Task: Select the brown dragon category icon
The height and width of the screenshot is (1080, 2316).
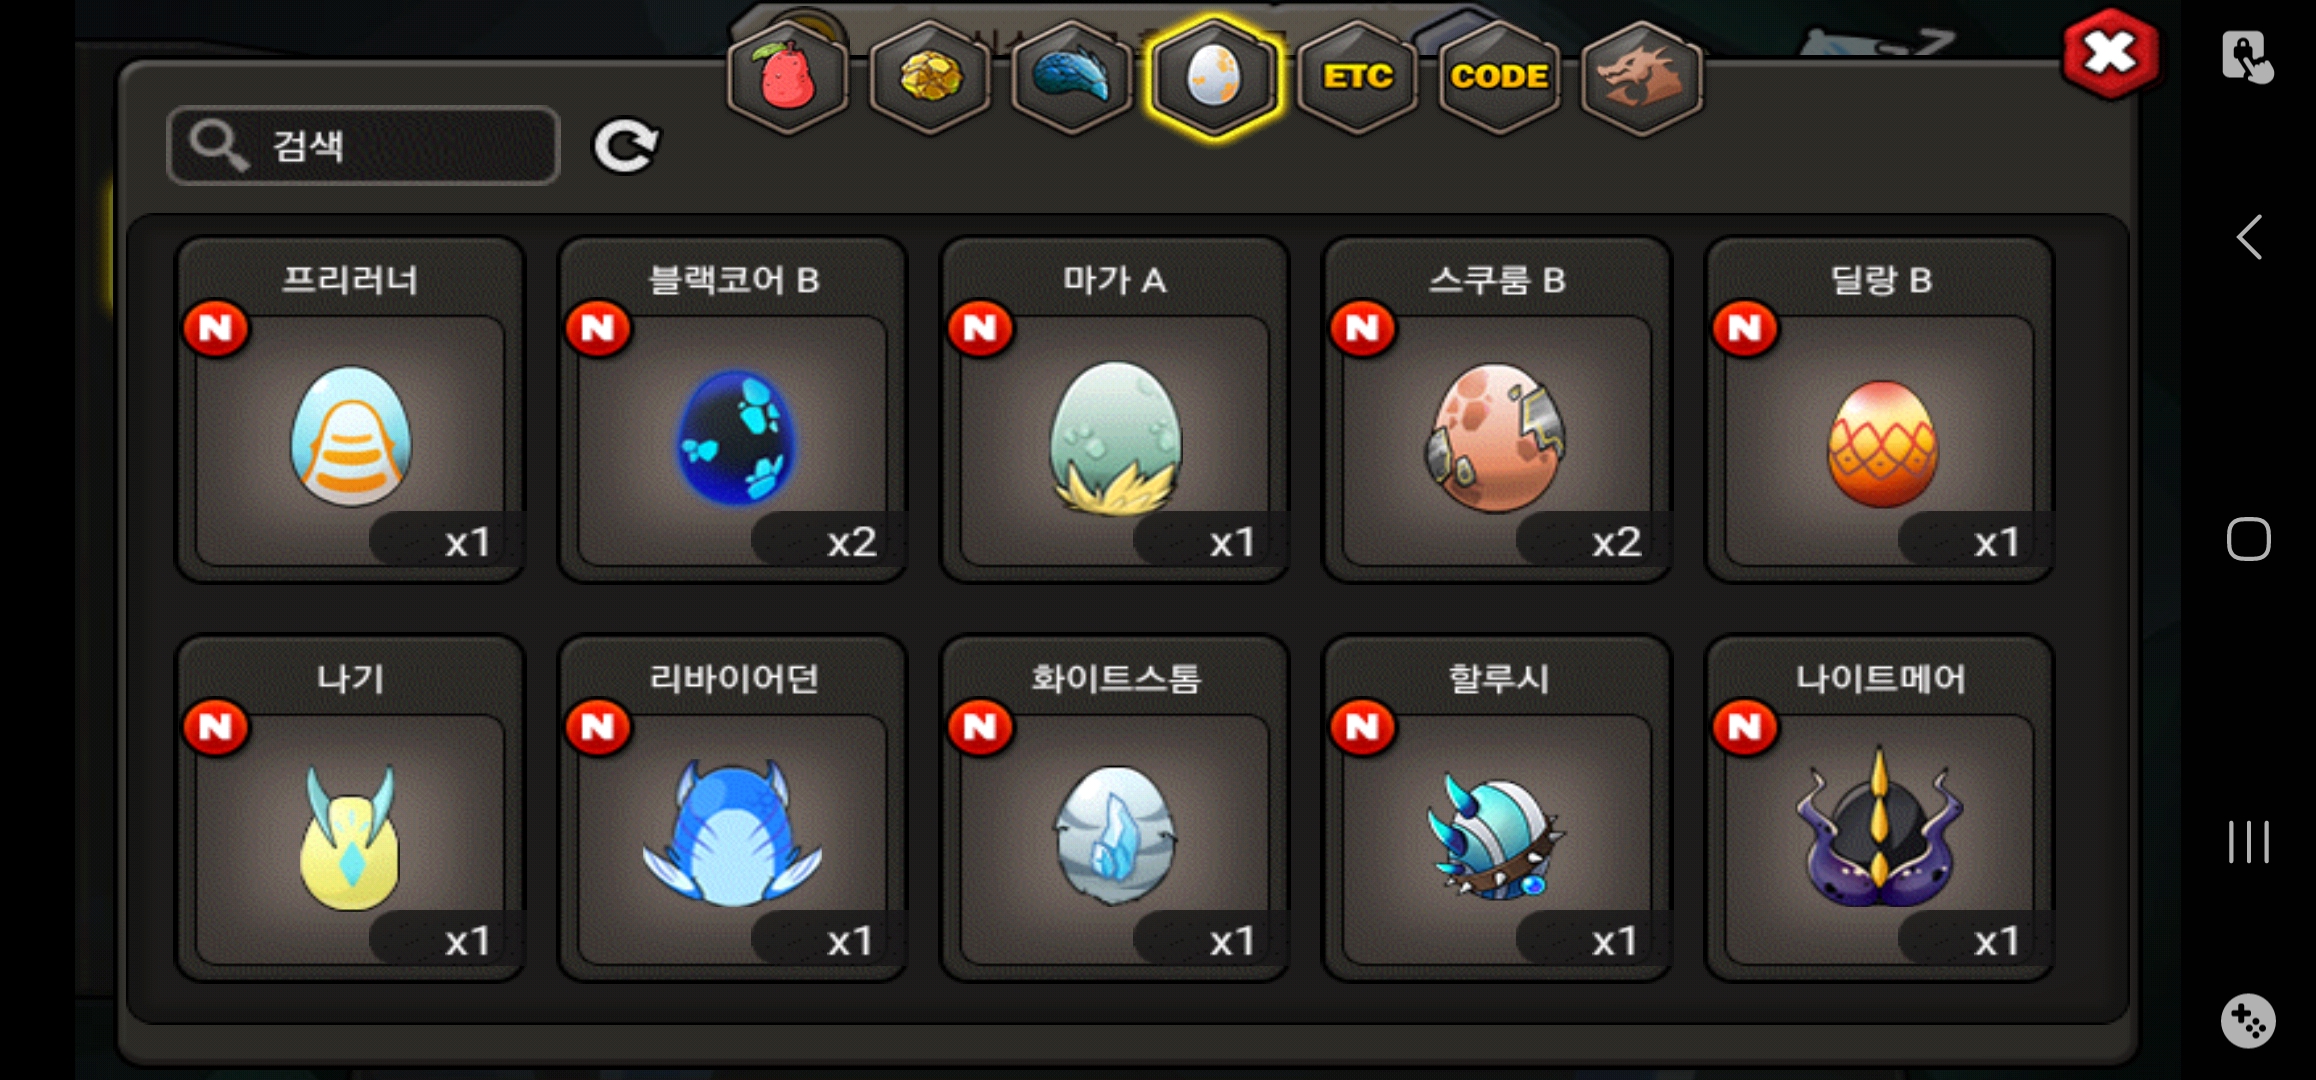Action: tap(1641, 77)
